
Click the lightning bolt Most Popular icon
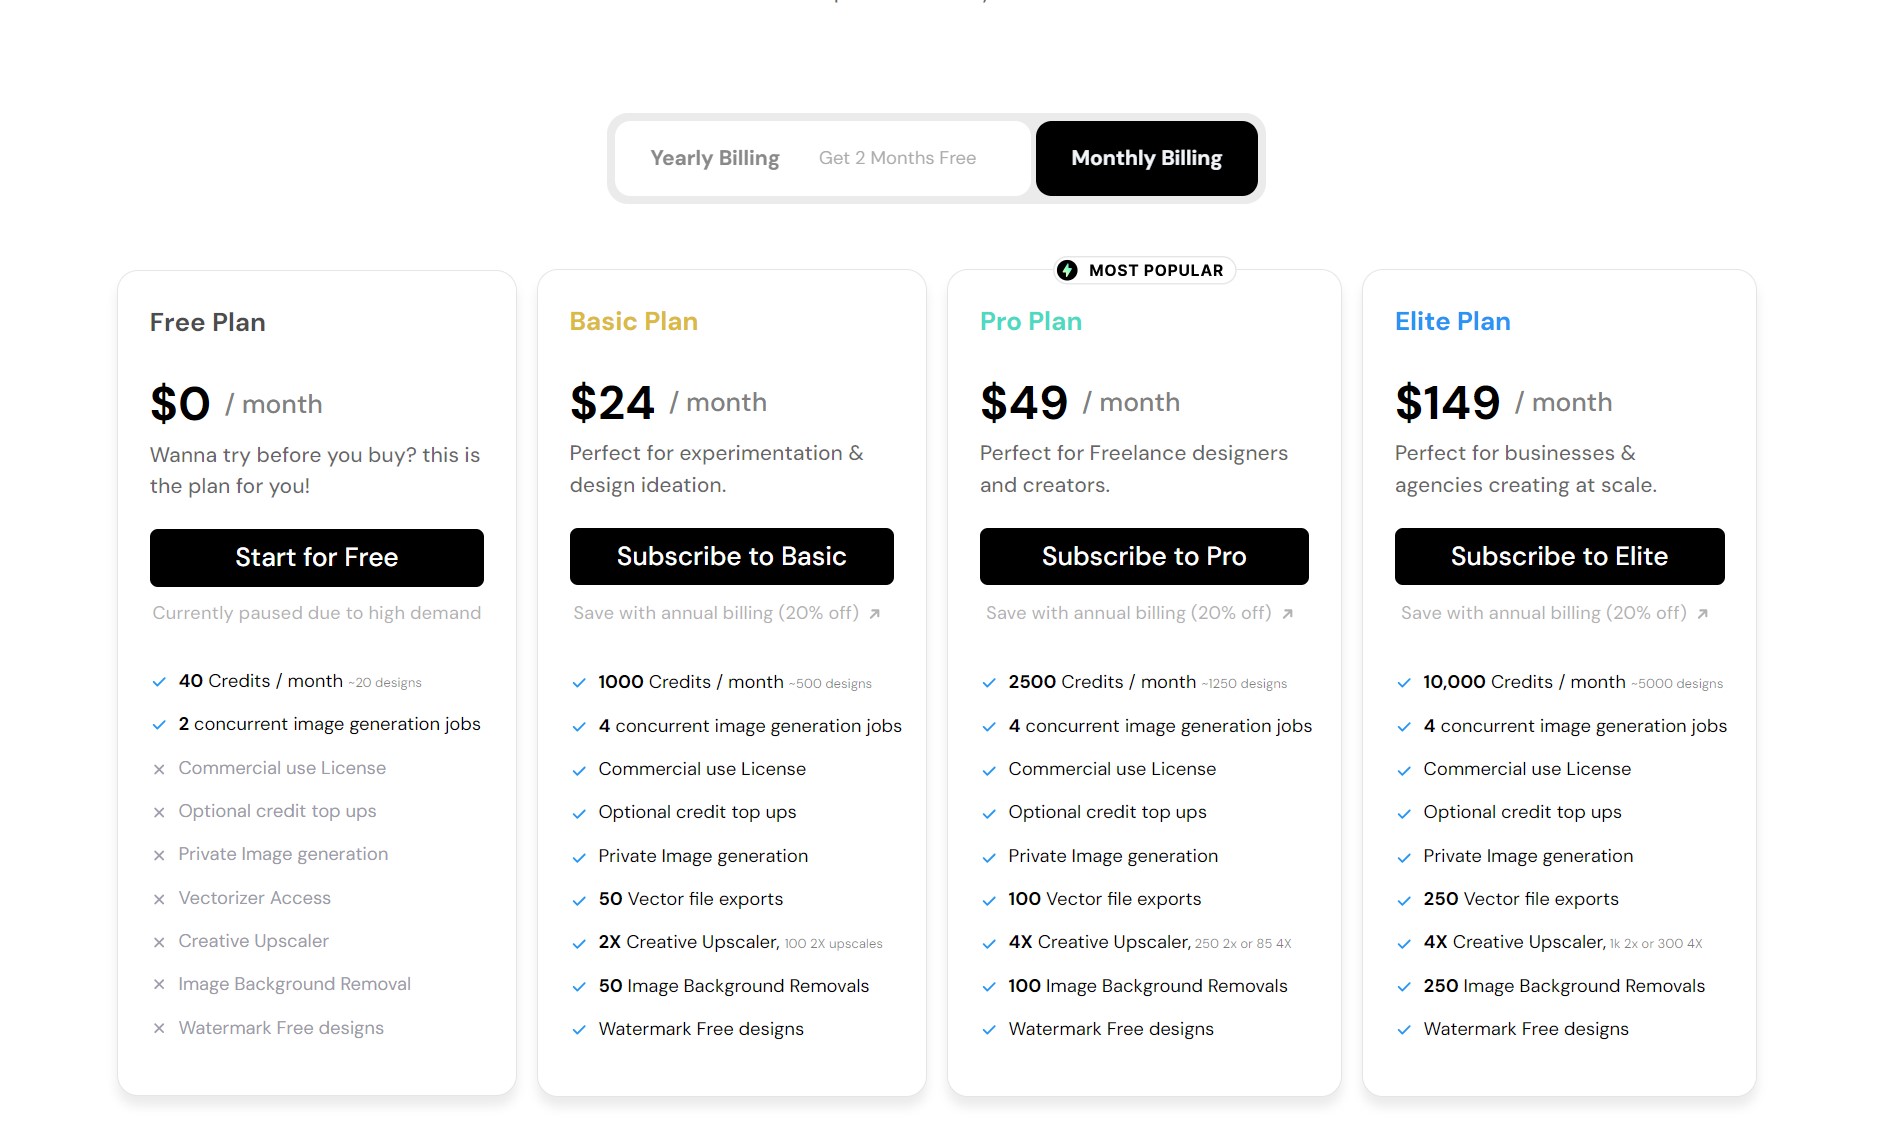1067,270
